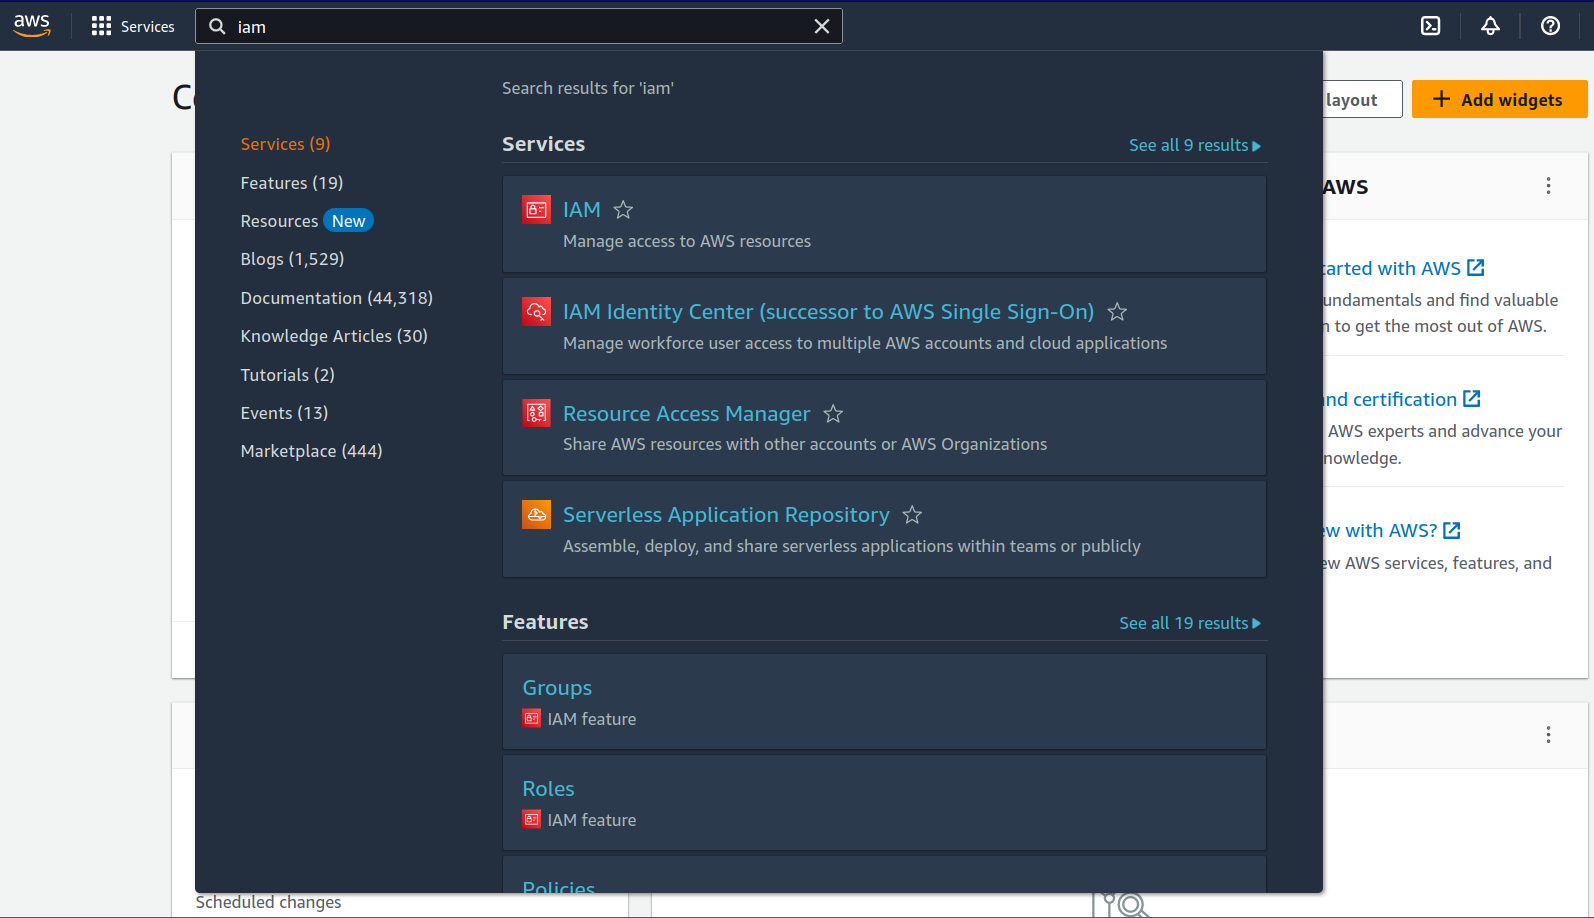The width and height of the screenshot is (1594, 918).
Task: Open the Groups IAM feature
Action: 557,688
